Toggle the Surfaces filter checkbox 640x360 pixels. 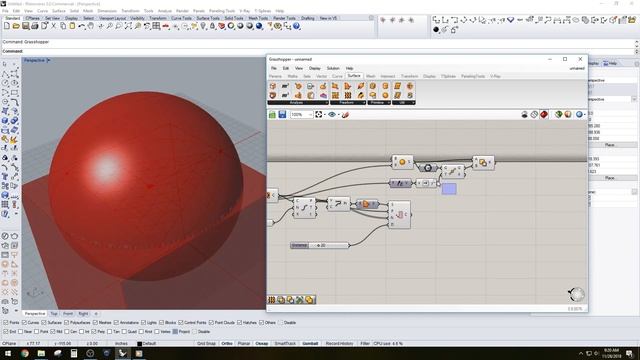tap(44, 323)
